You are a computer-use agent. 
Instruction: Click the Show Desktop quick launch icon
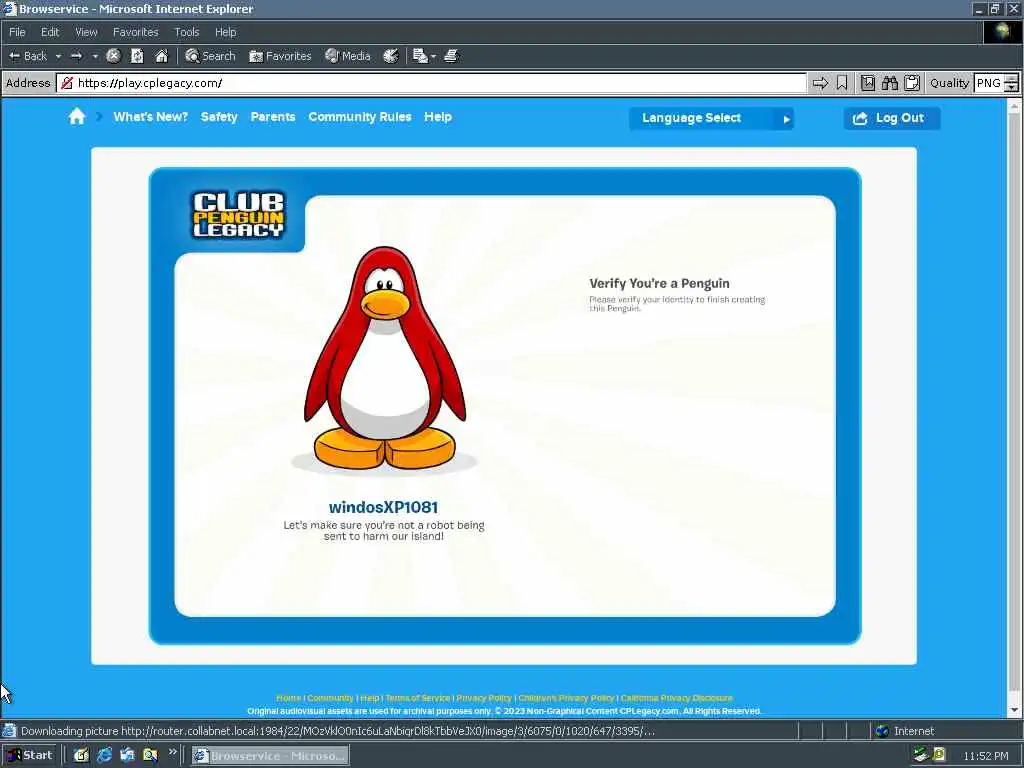(81, 756)
